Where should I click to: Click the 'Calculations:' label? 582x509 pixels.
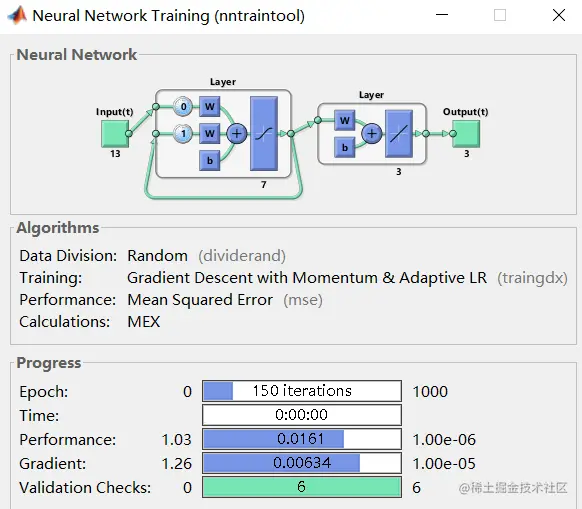pyautogui.click(x=65, y=322)
